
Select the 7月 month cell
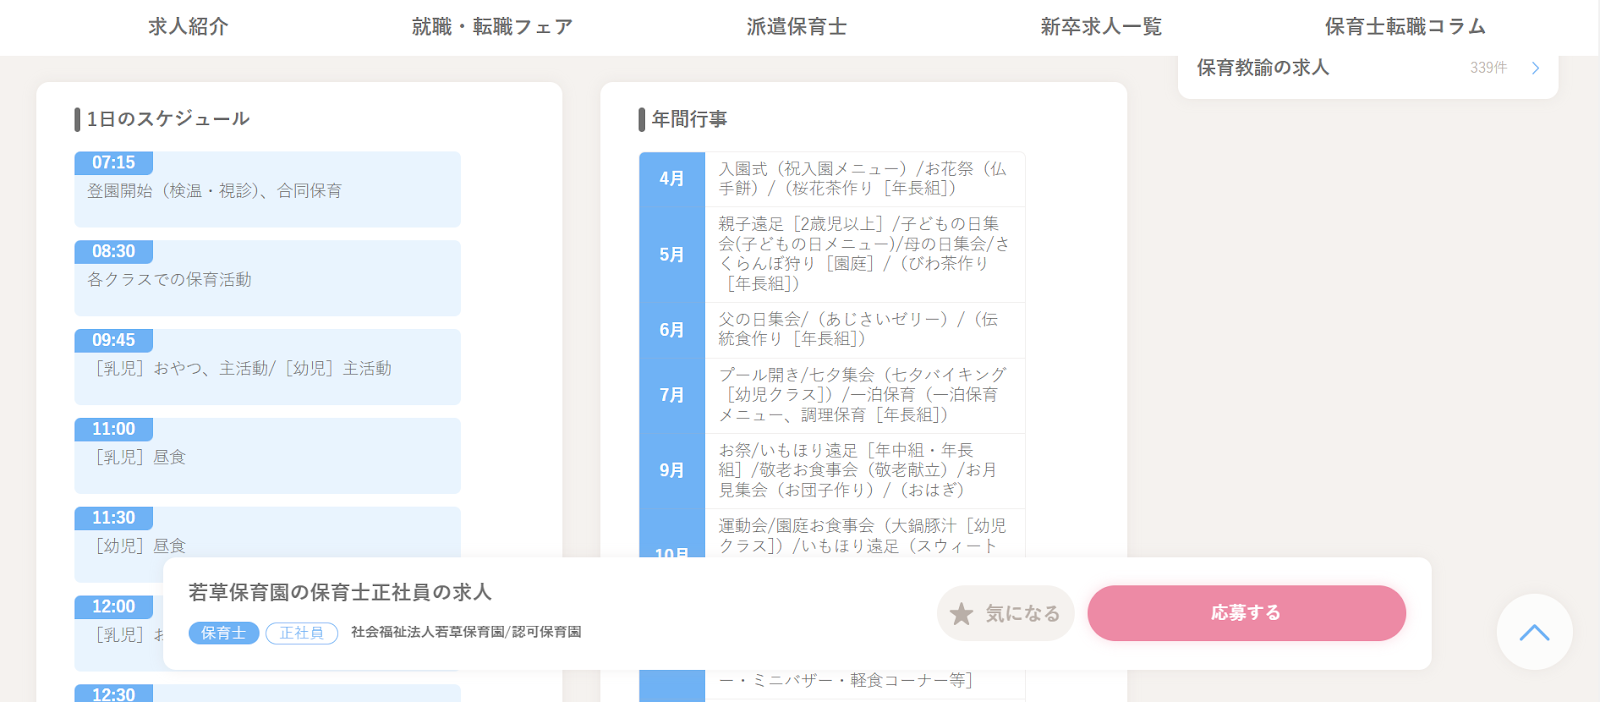672,395
